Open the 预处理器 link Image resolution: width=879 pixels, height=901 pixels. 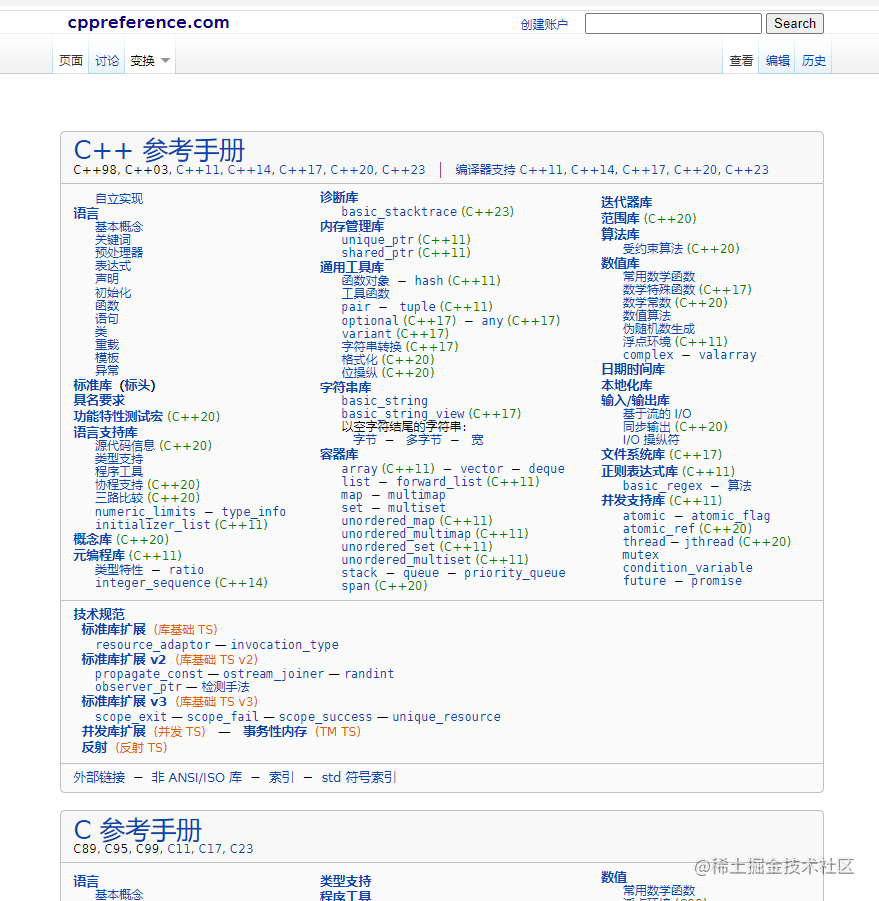coord(119,252)
